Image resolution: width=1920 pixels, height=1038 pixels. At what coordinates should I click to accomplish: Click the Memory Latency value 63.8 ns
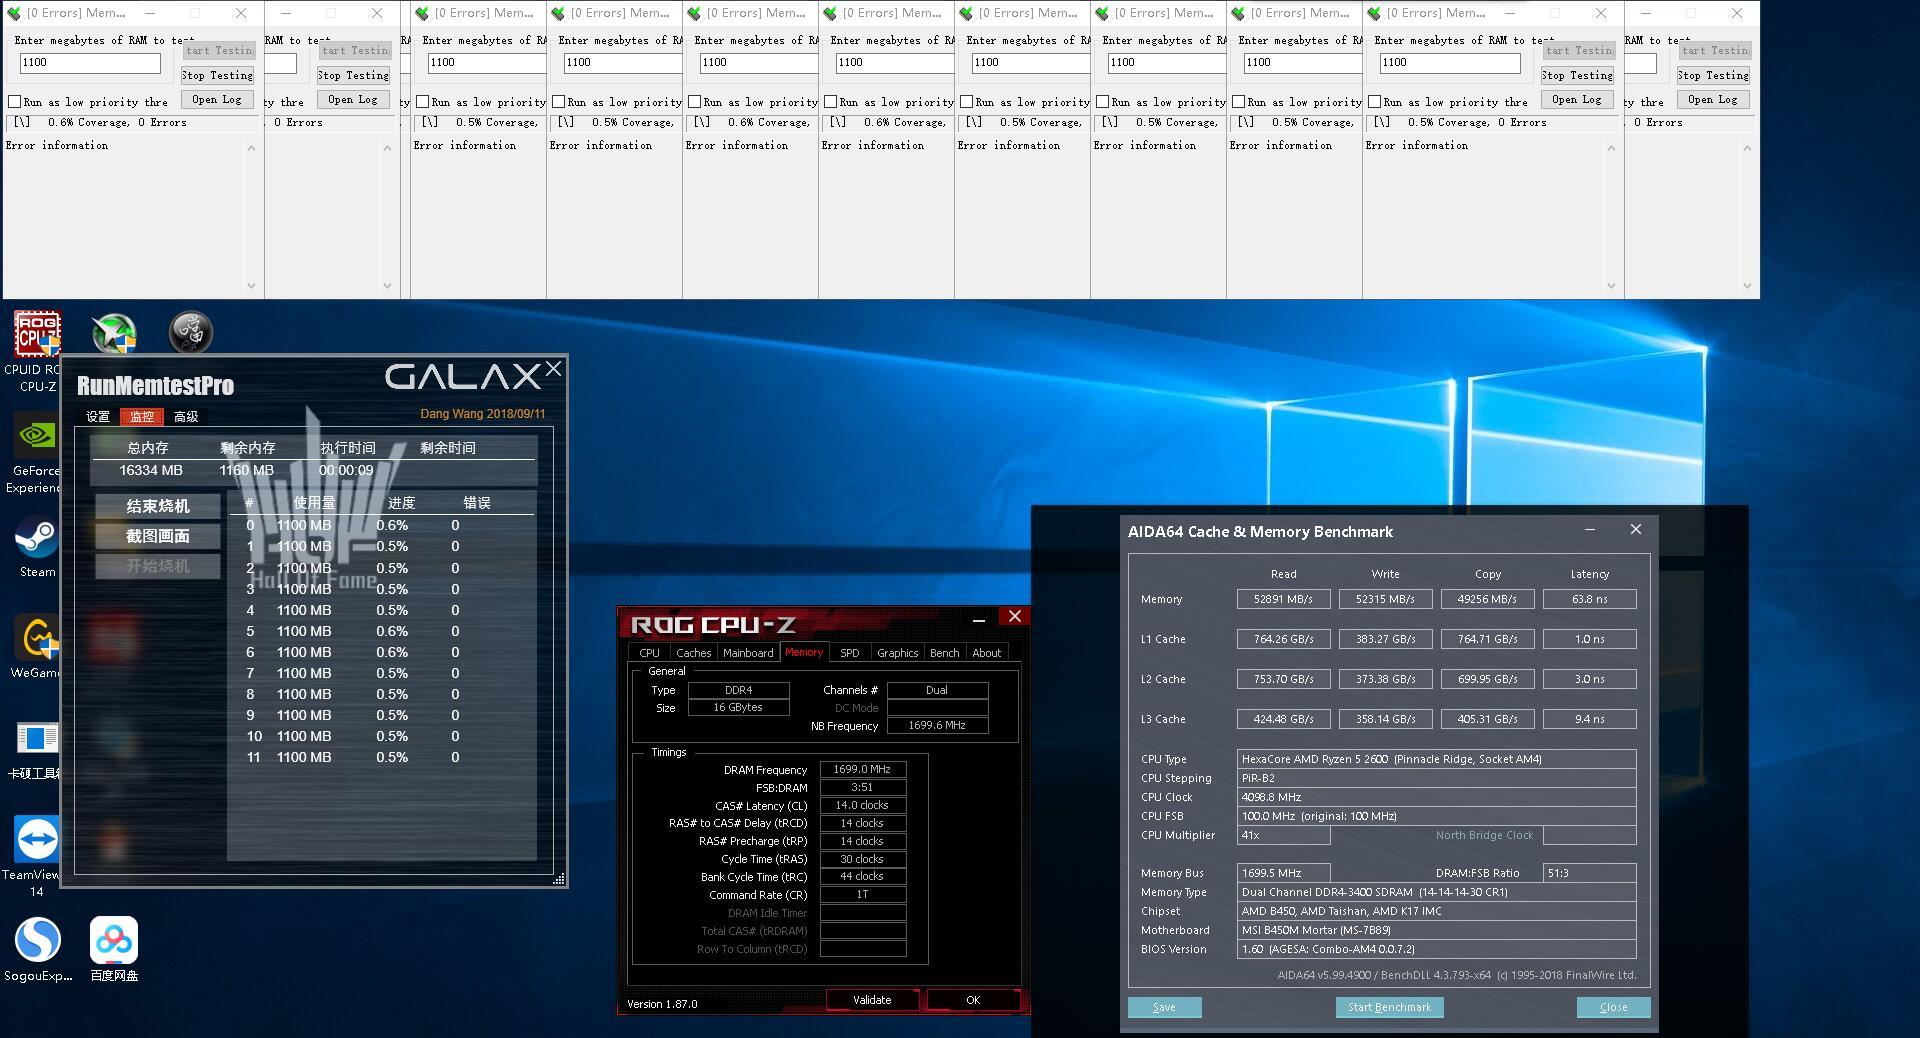pos(1590,599)
